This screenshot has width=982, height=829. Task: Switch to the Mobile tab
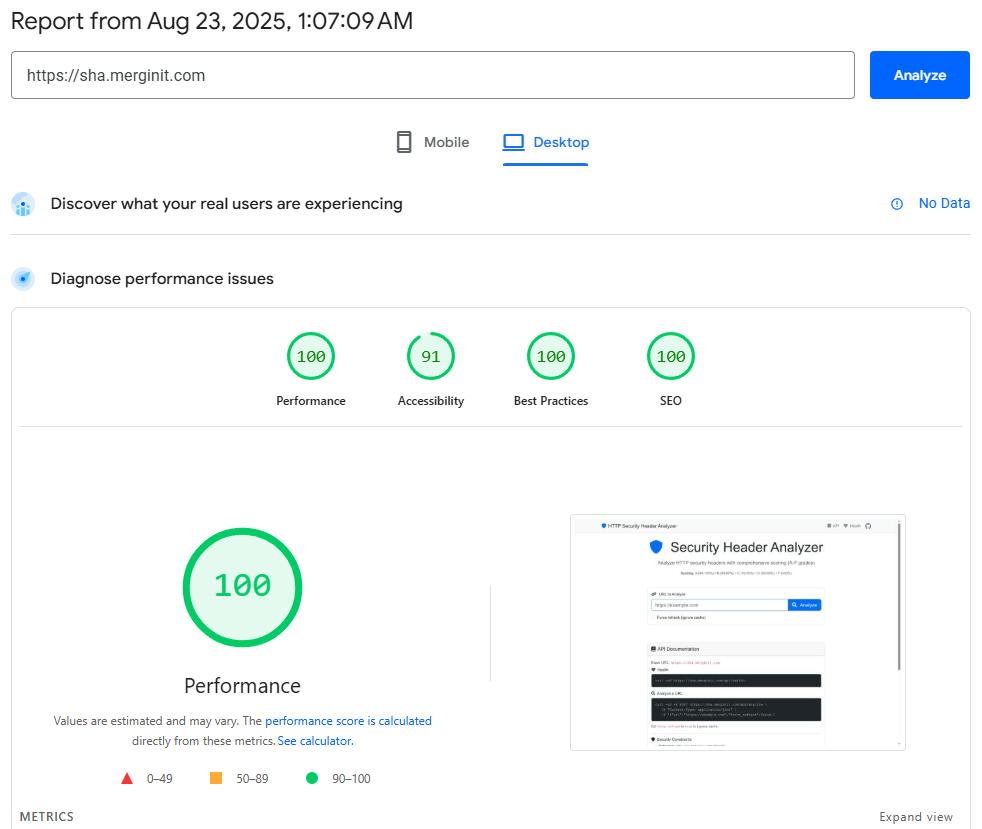tap(433, 141)
